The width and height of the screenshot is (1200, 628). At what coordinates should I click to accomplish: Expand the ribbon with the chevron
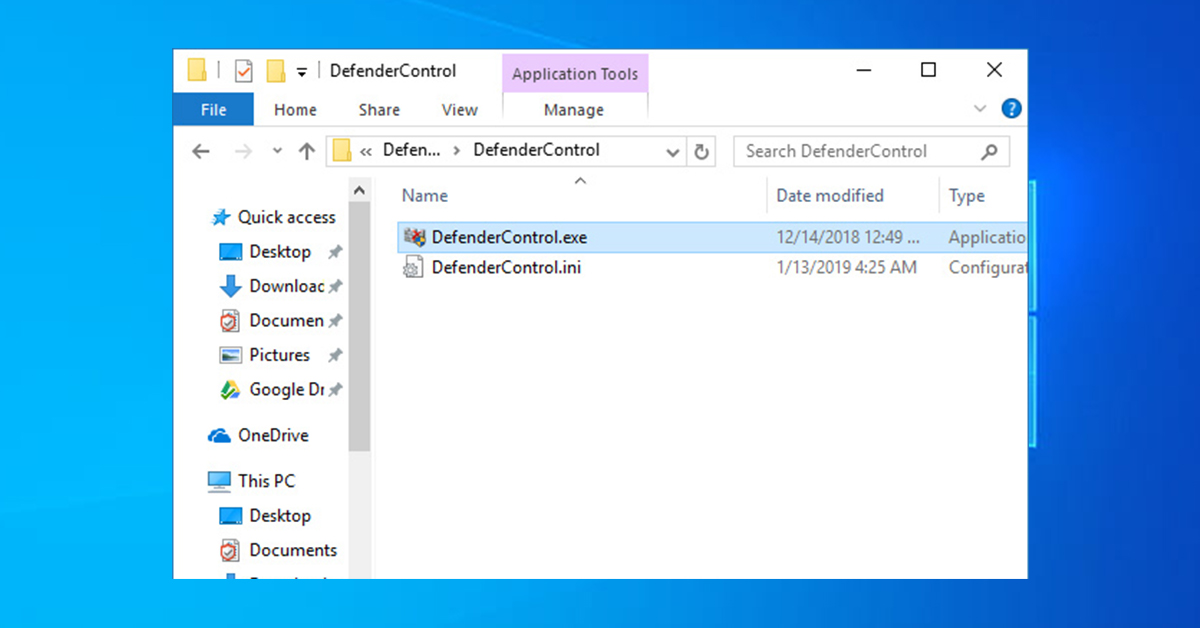pos(979,109)
